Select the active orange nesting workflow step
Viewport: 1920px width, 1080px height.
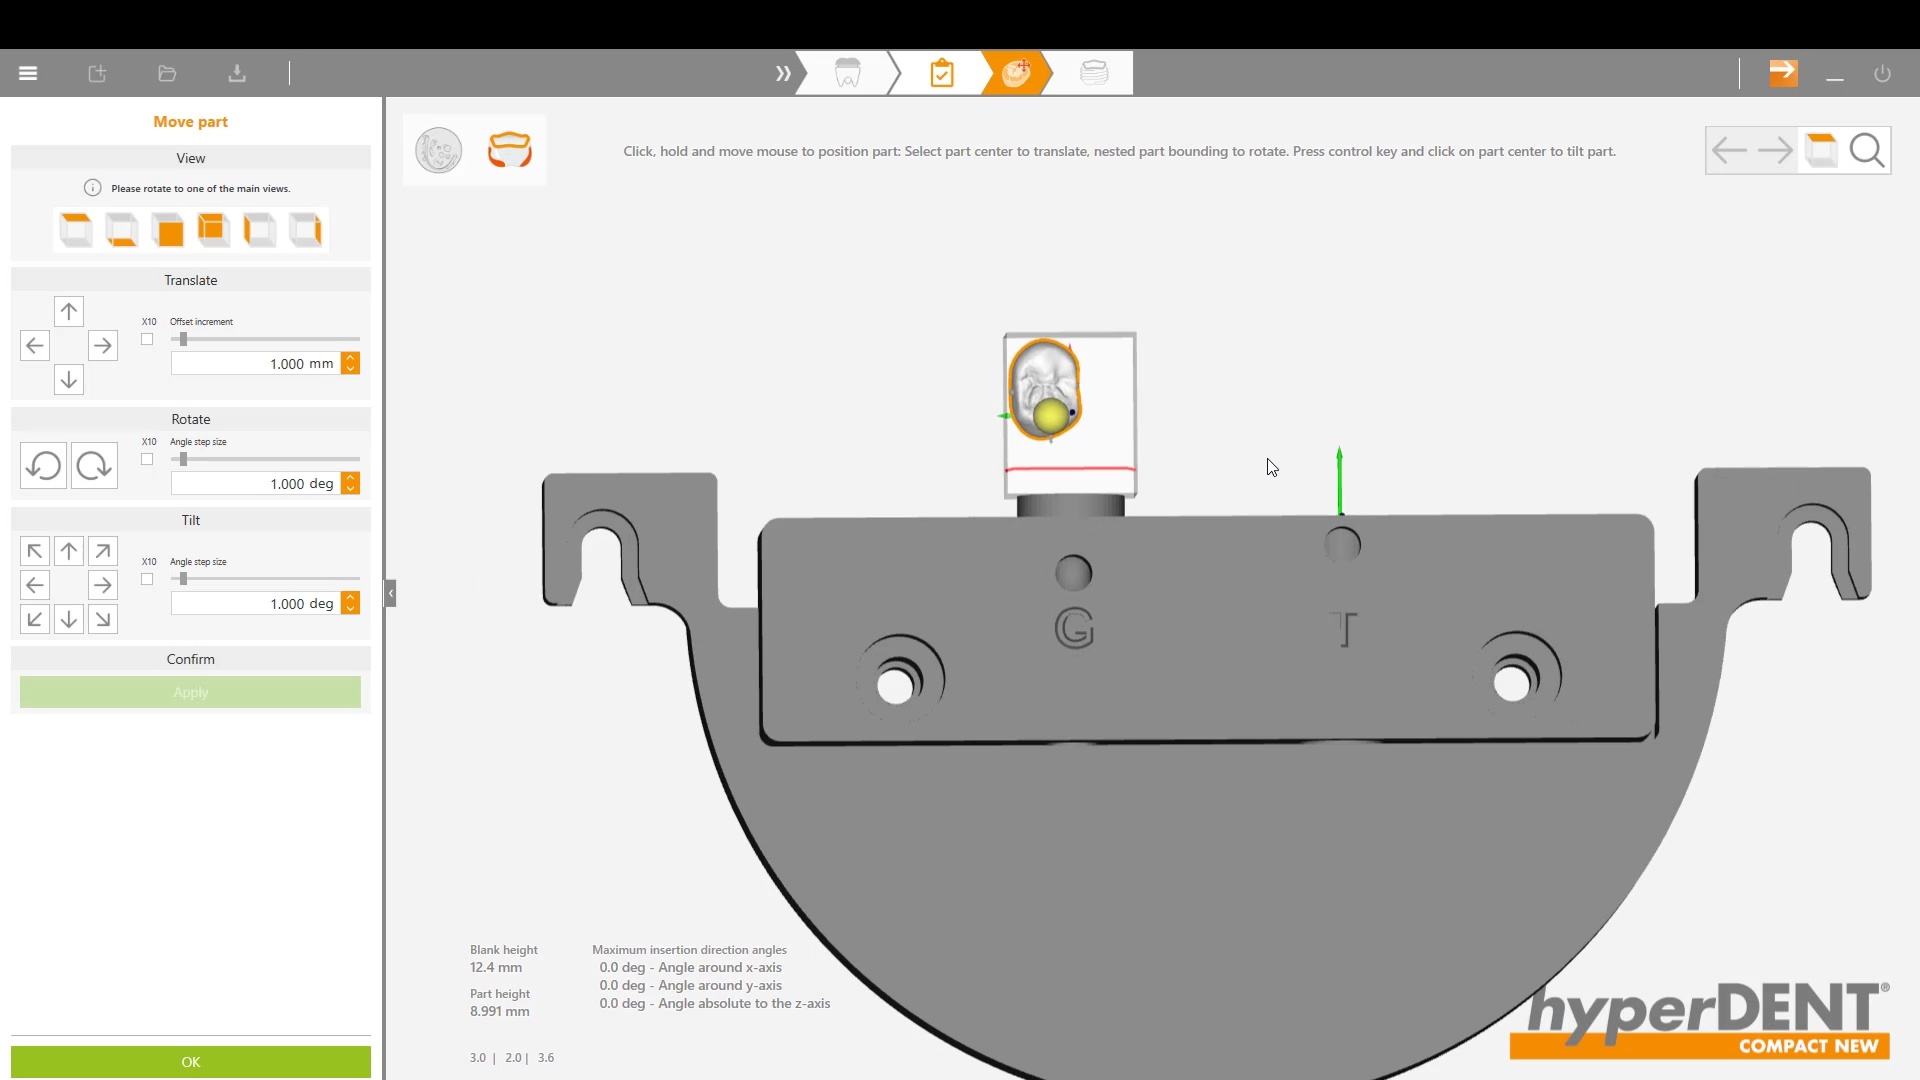[x=1016, y=73]
